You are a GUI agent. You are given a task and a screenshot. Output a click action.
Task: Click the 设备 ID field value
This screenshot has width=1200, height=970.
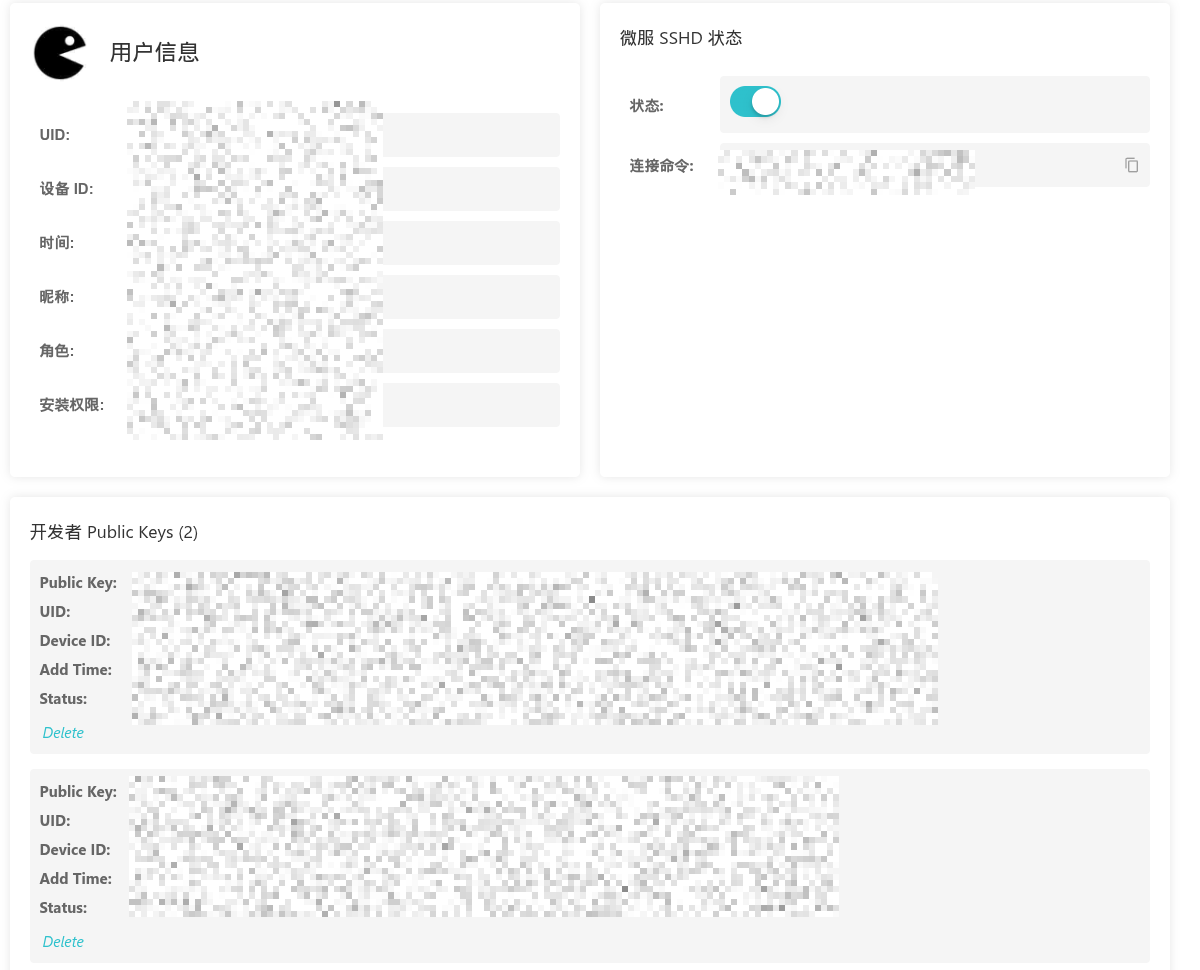343,189
